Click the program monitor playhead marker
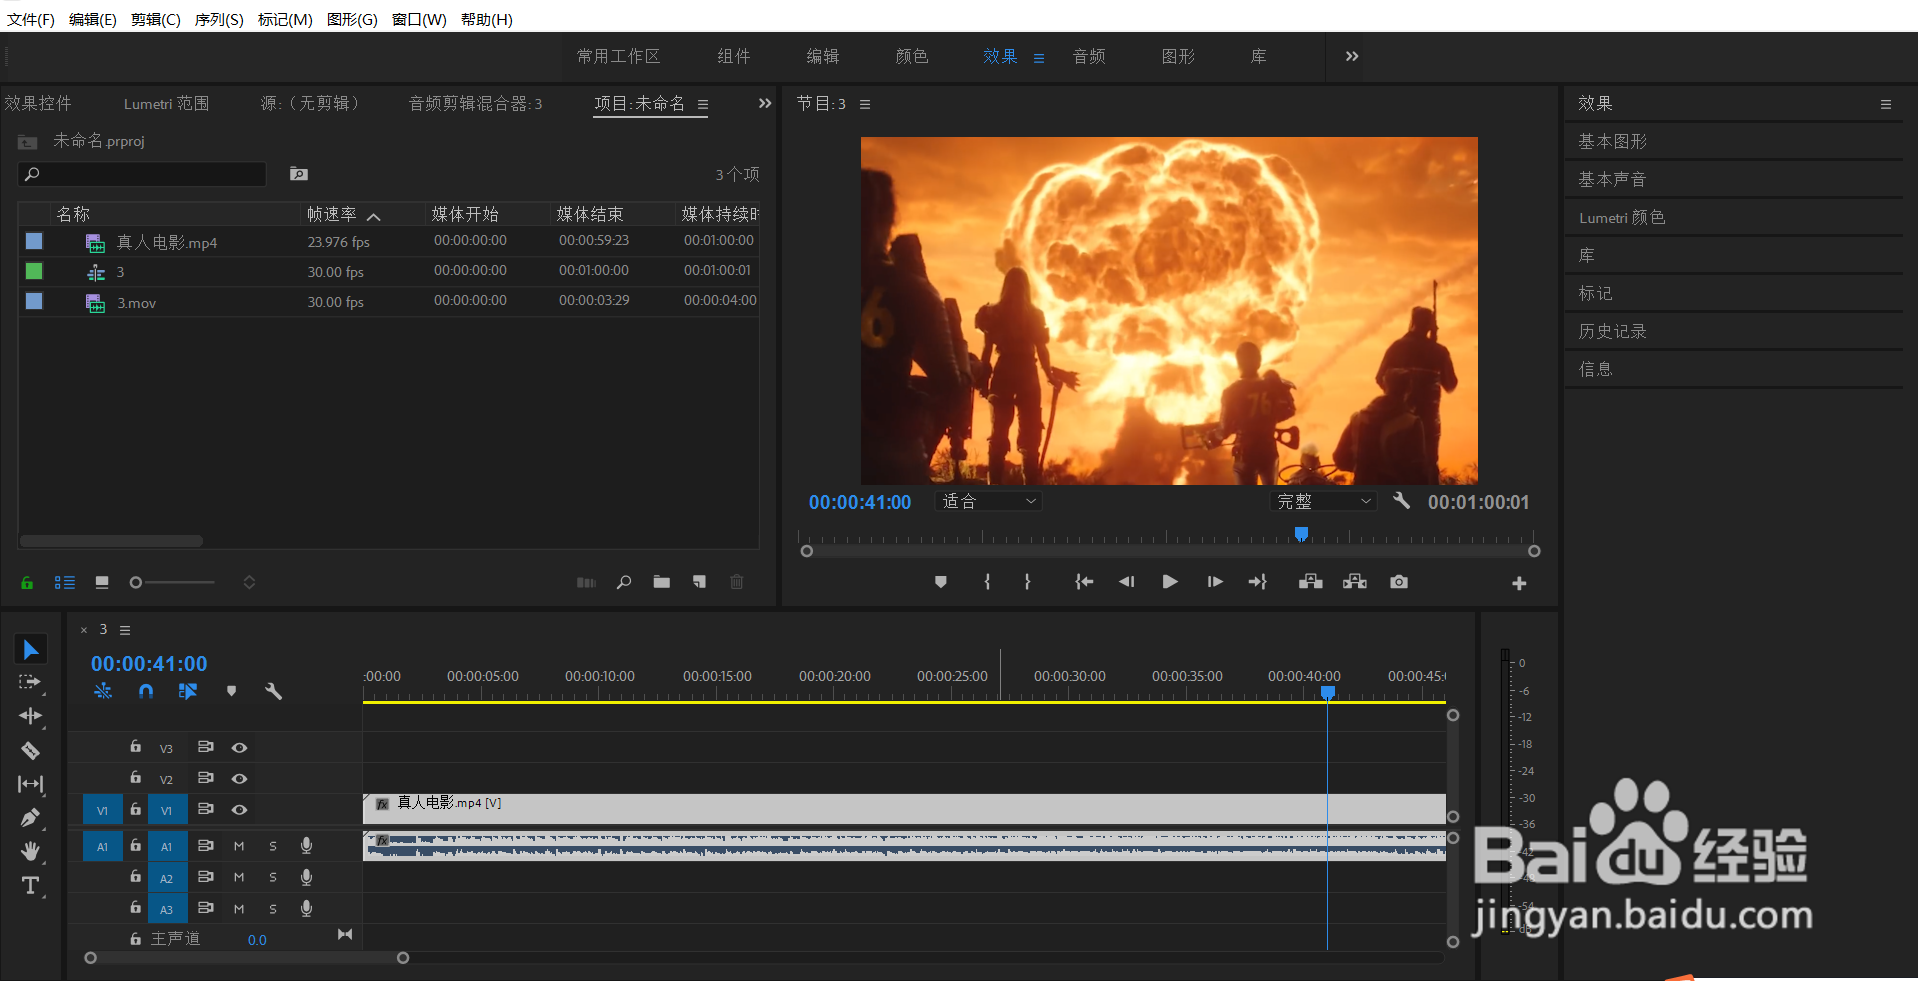 pyautogui.click(x=1301, y=534)
